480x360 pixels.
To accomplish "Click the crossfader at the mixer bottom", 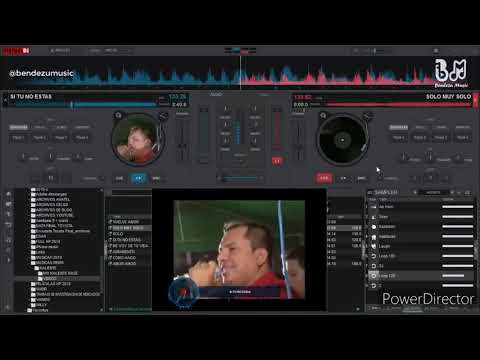I will [x=240, y=179].
